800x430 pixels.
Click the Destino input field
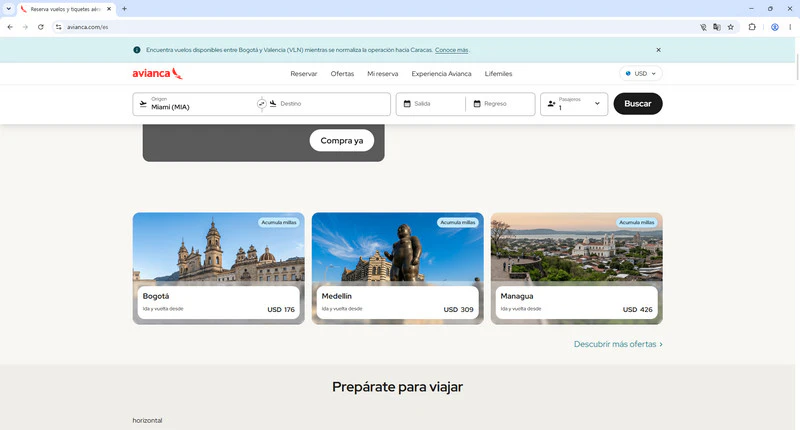[329, 104]
